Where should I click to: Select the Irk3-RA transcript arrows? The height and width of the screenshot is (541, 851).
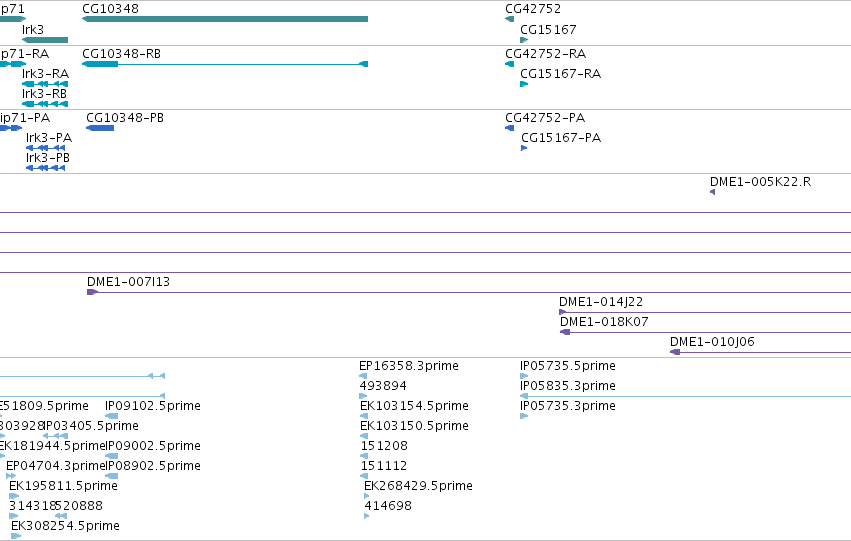(x=45, y=84)
